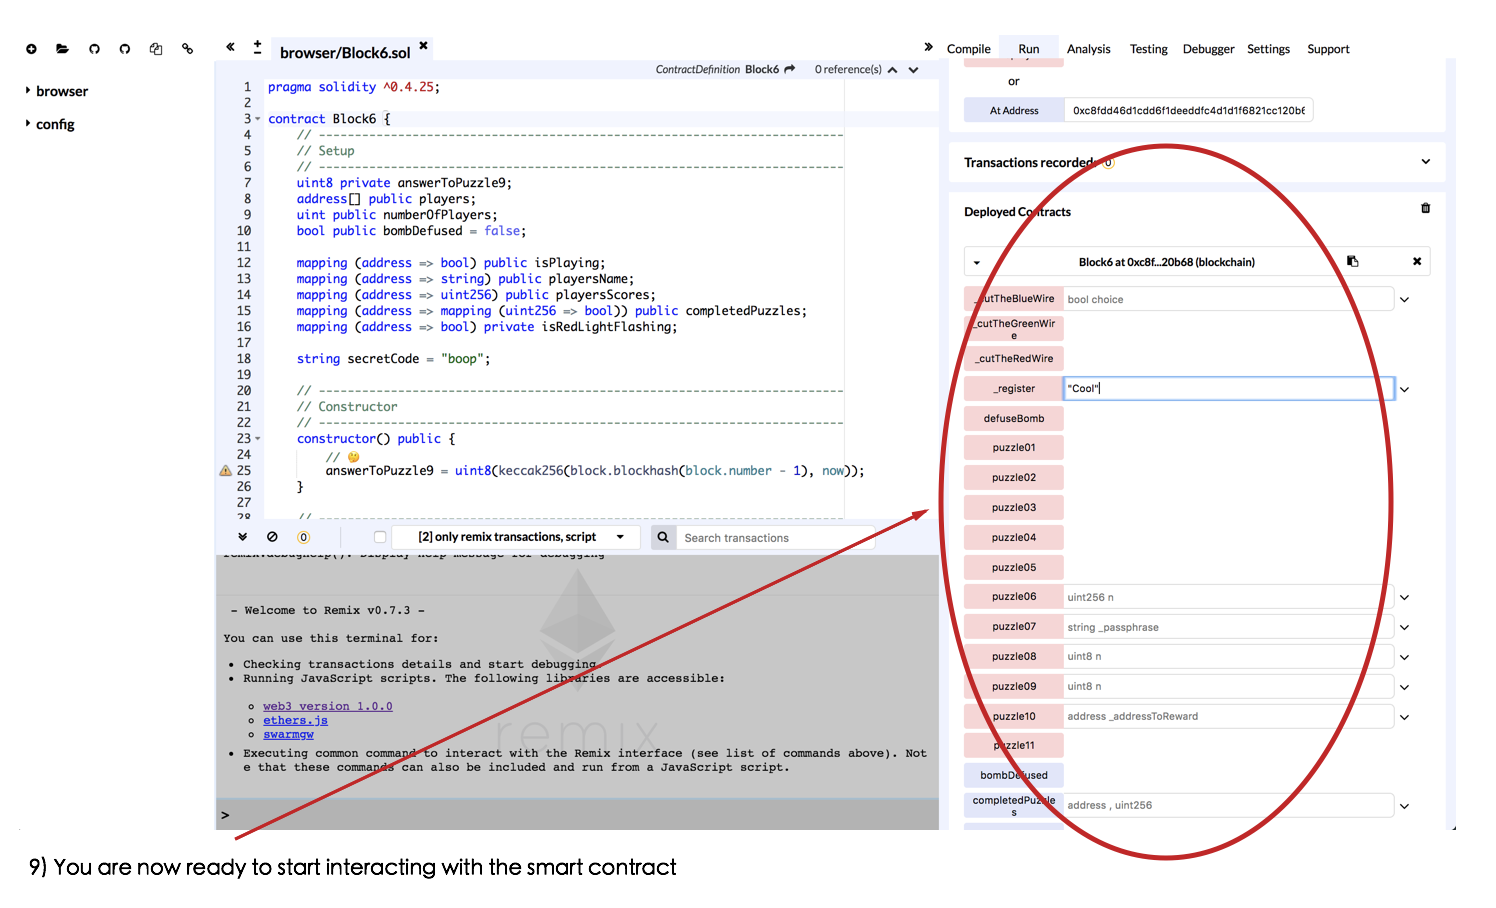The image size is (1496, 908).
Task: Collapse the file explorer with the double-left arrow
Action: pos(230,47)
